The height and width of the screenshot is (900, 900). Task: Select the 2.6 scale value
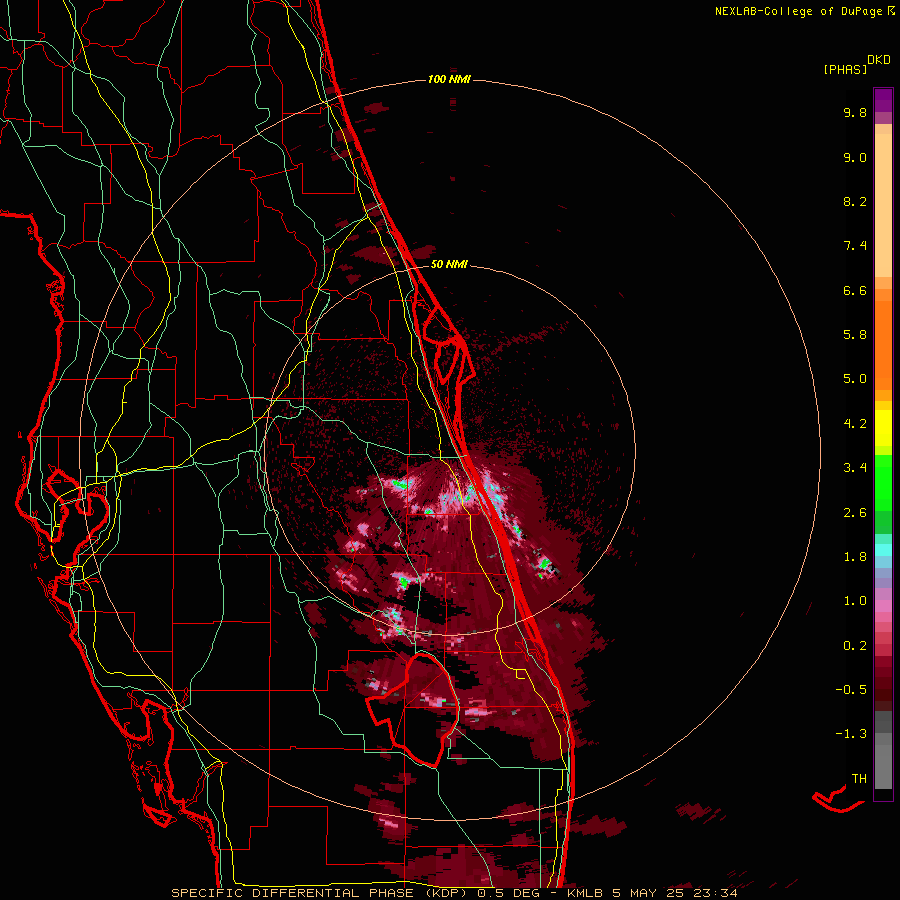coord(855,513)
